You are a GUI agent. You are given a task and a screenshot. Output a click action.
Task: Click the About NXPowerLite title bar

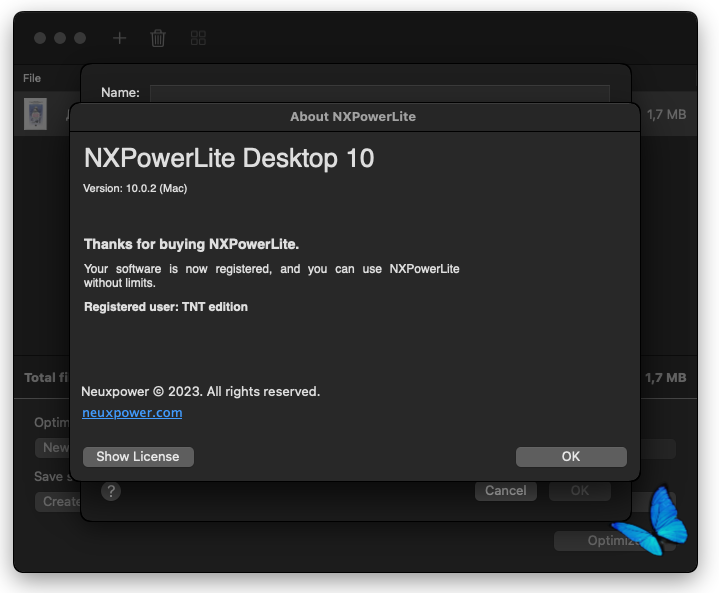[354, 117]
